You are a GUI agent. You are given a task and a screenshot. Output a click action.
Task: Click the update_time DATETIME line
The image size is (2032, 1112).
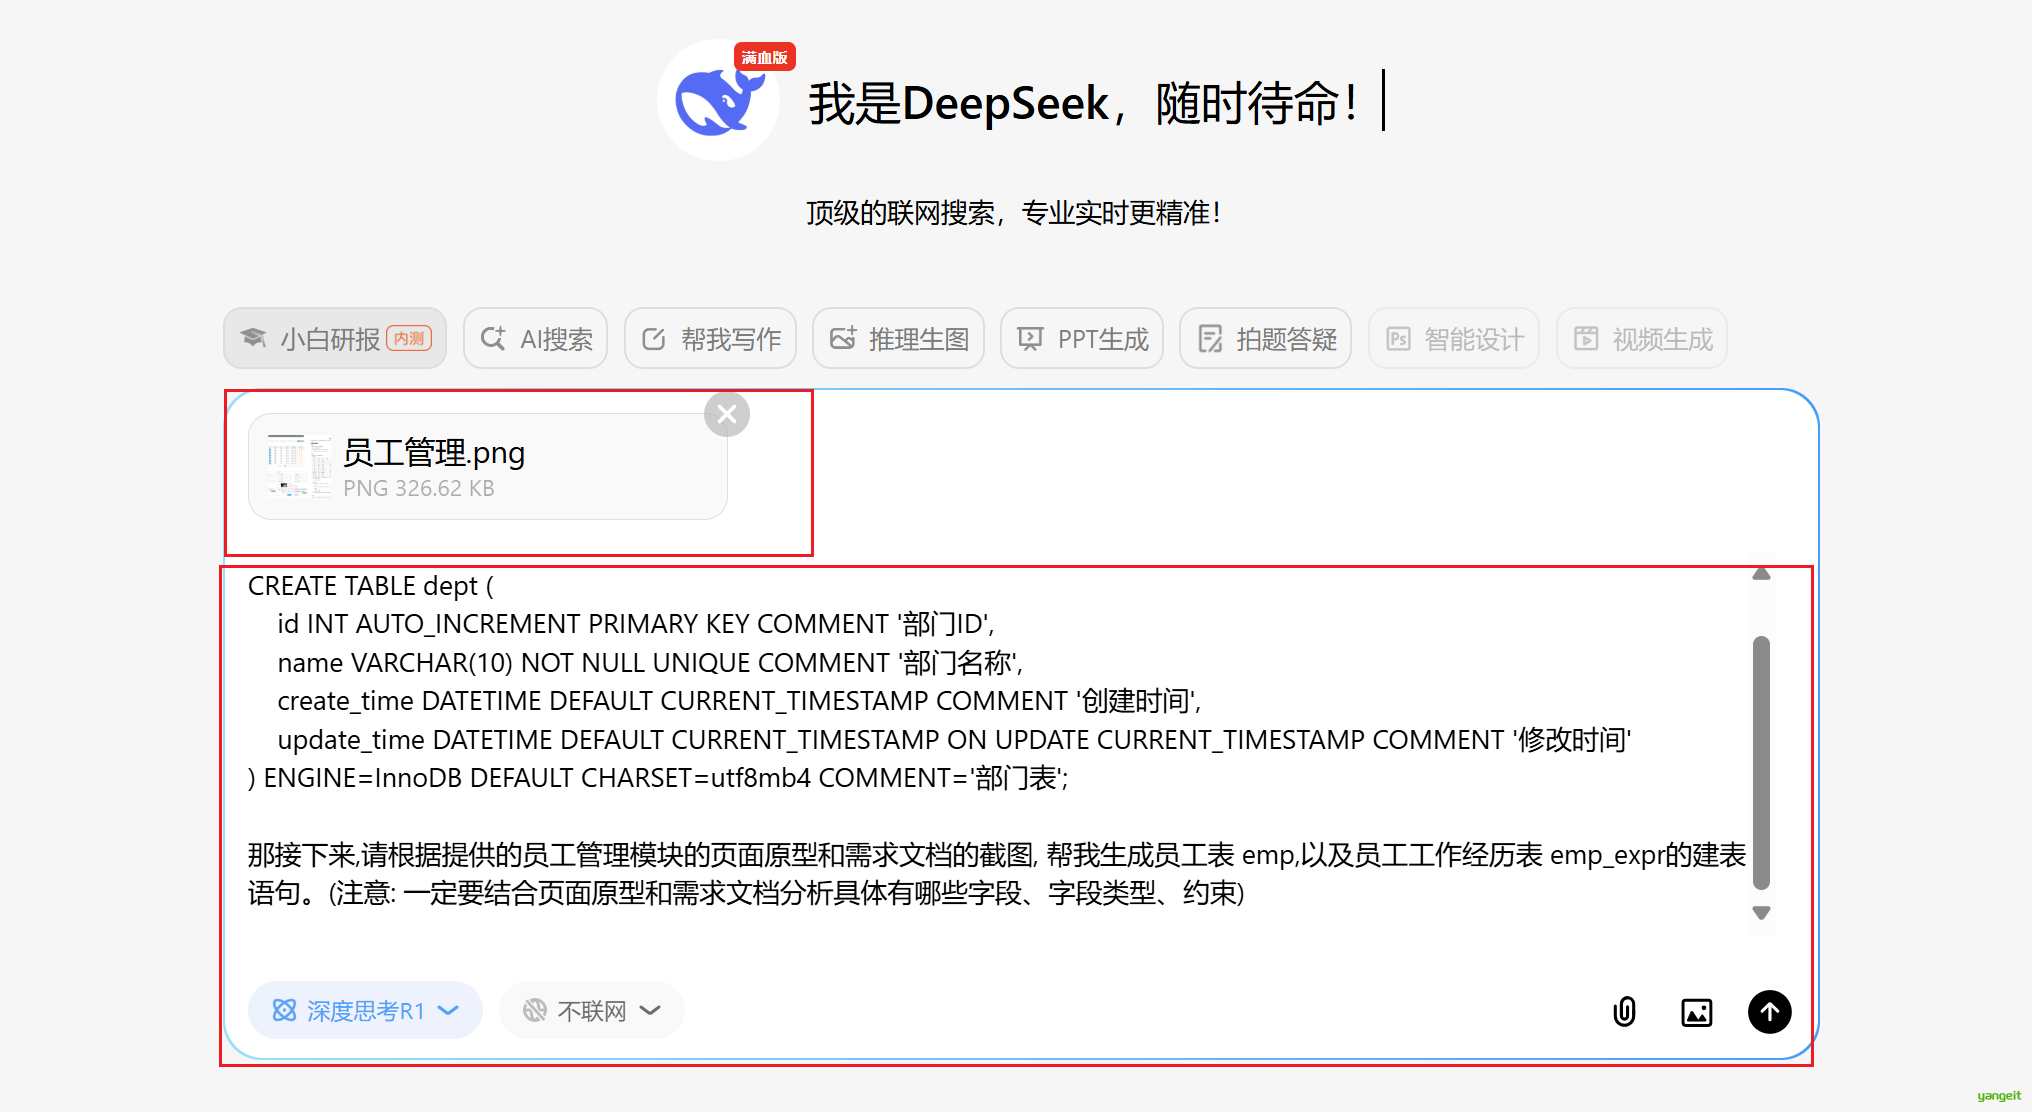954,739
